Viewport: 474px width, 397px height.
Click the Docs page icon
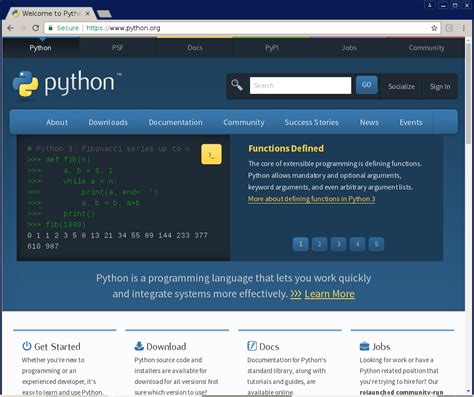252,346
